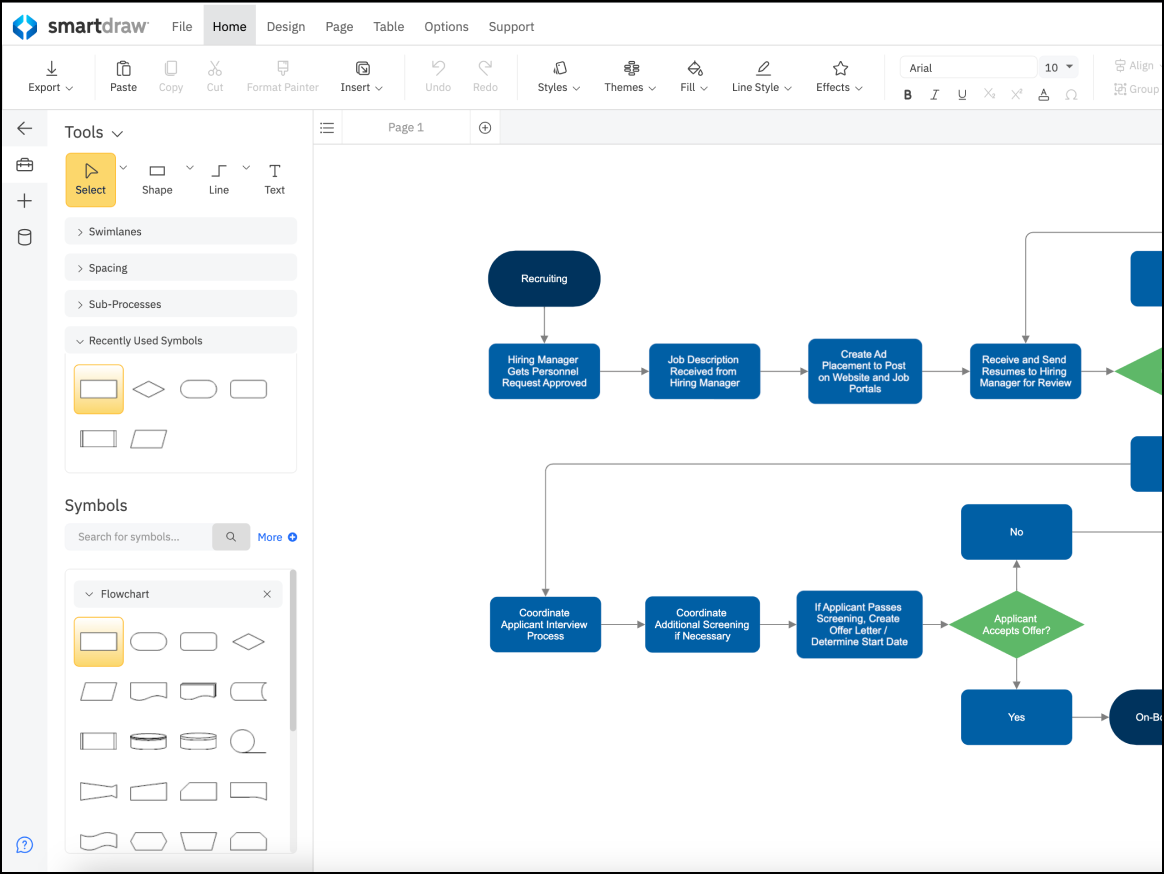Open the font size 10 dropdown
The image size is (1164, 874).
tap(1059, 68)
